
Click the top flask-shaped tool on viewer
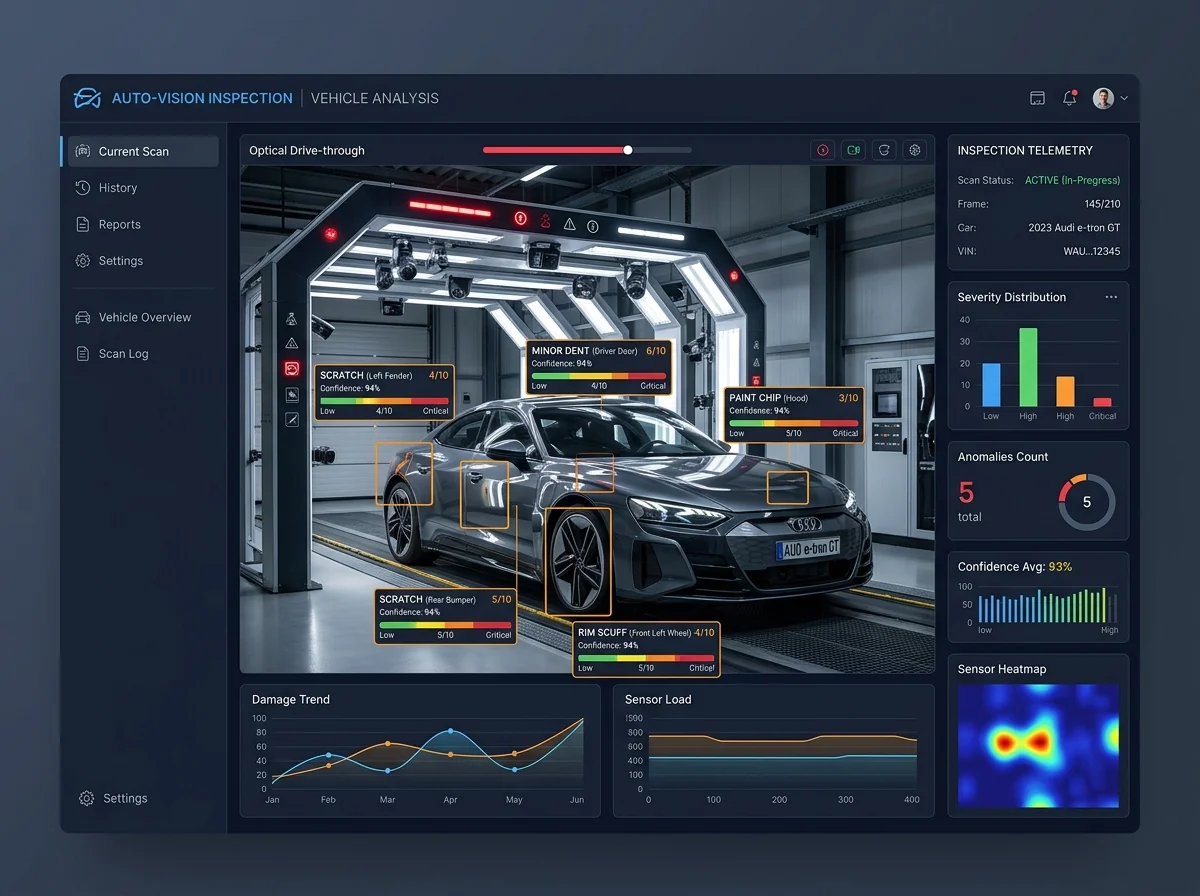coord(292,318)
